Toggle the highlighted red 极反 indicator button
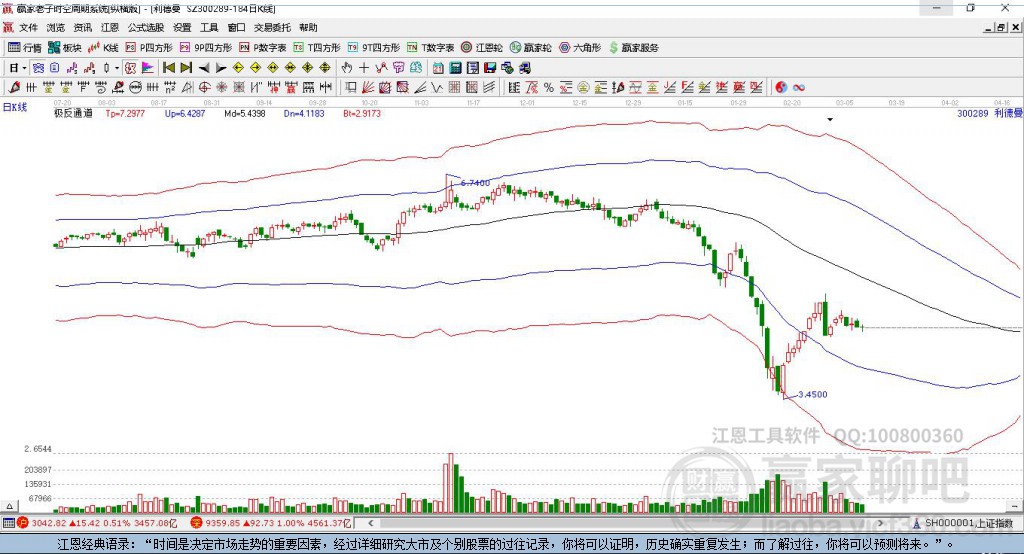This screenshot has width=1024, height=554. (130, 67)
